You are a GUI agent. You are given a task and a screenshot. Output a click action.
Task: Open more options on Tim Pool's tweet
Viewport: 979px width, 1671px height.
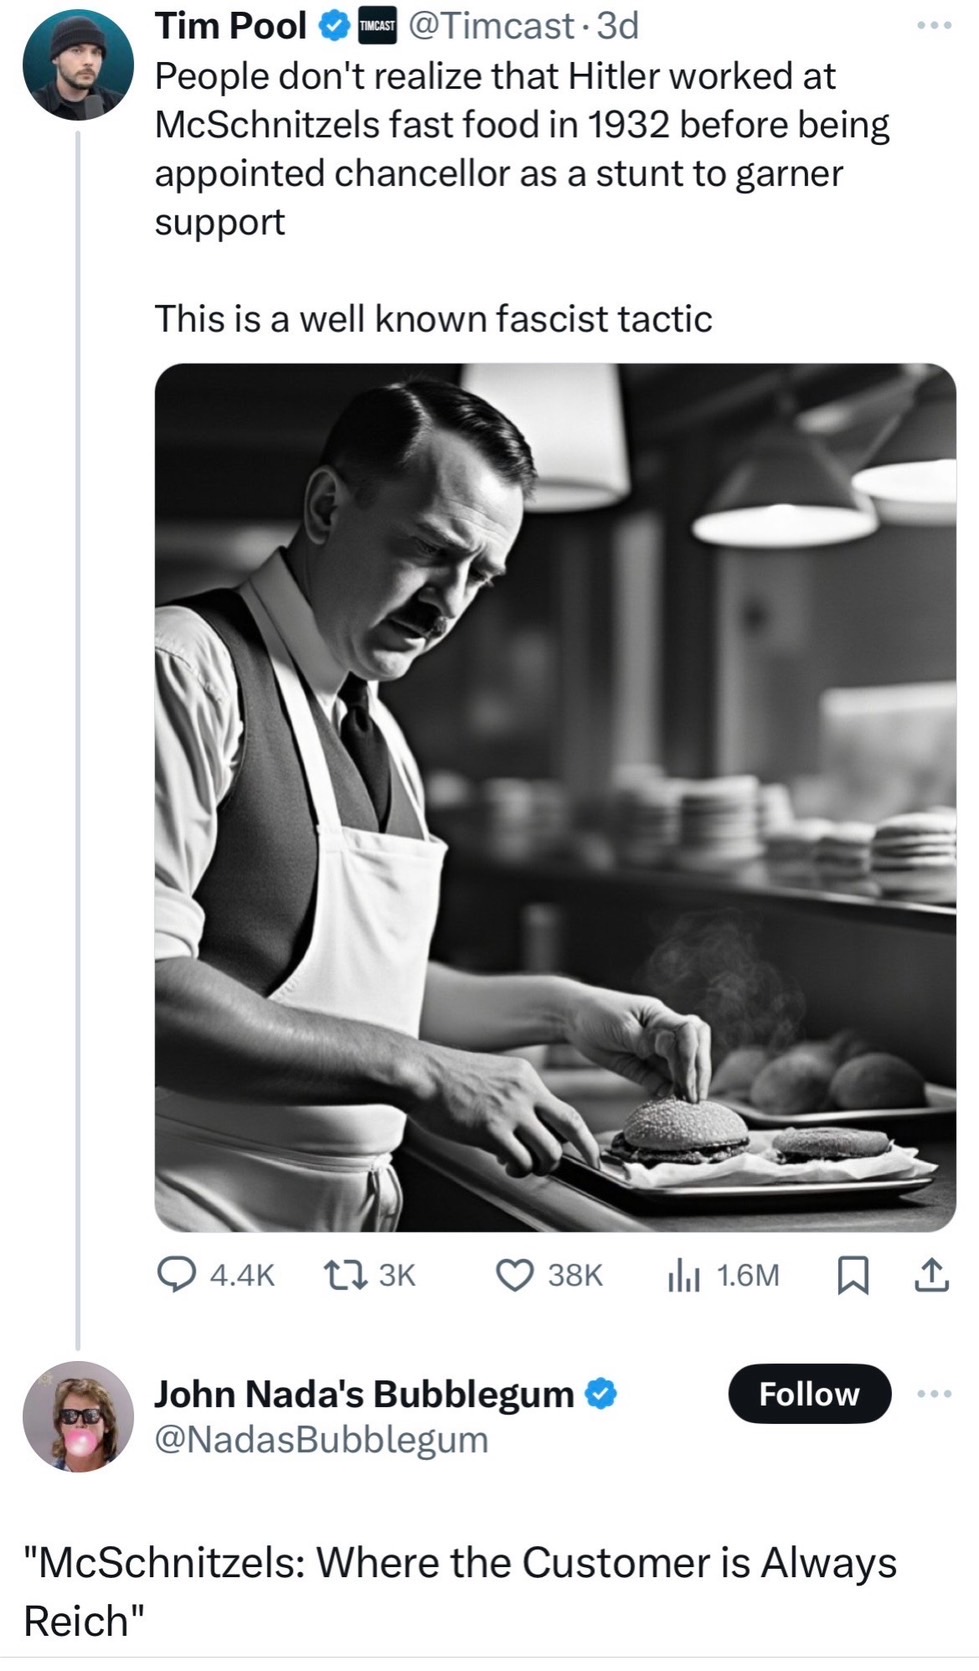pyautogui.click(x=933, y=27)
